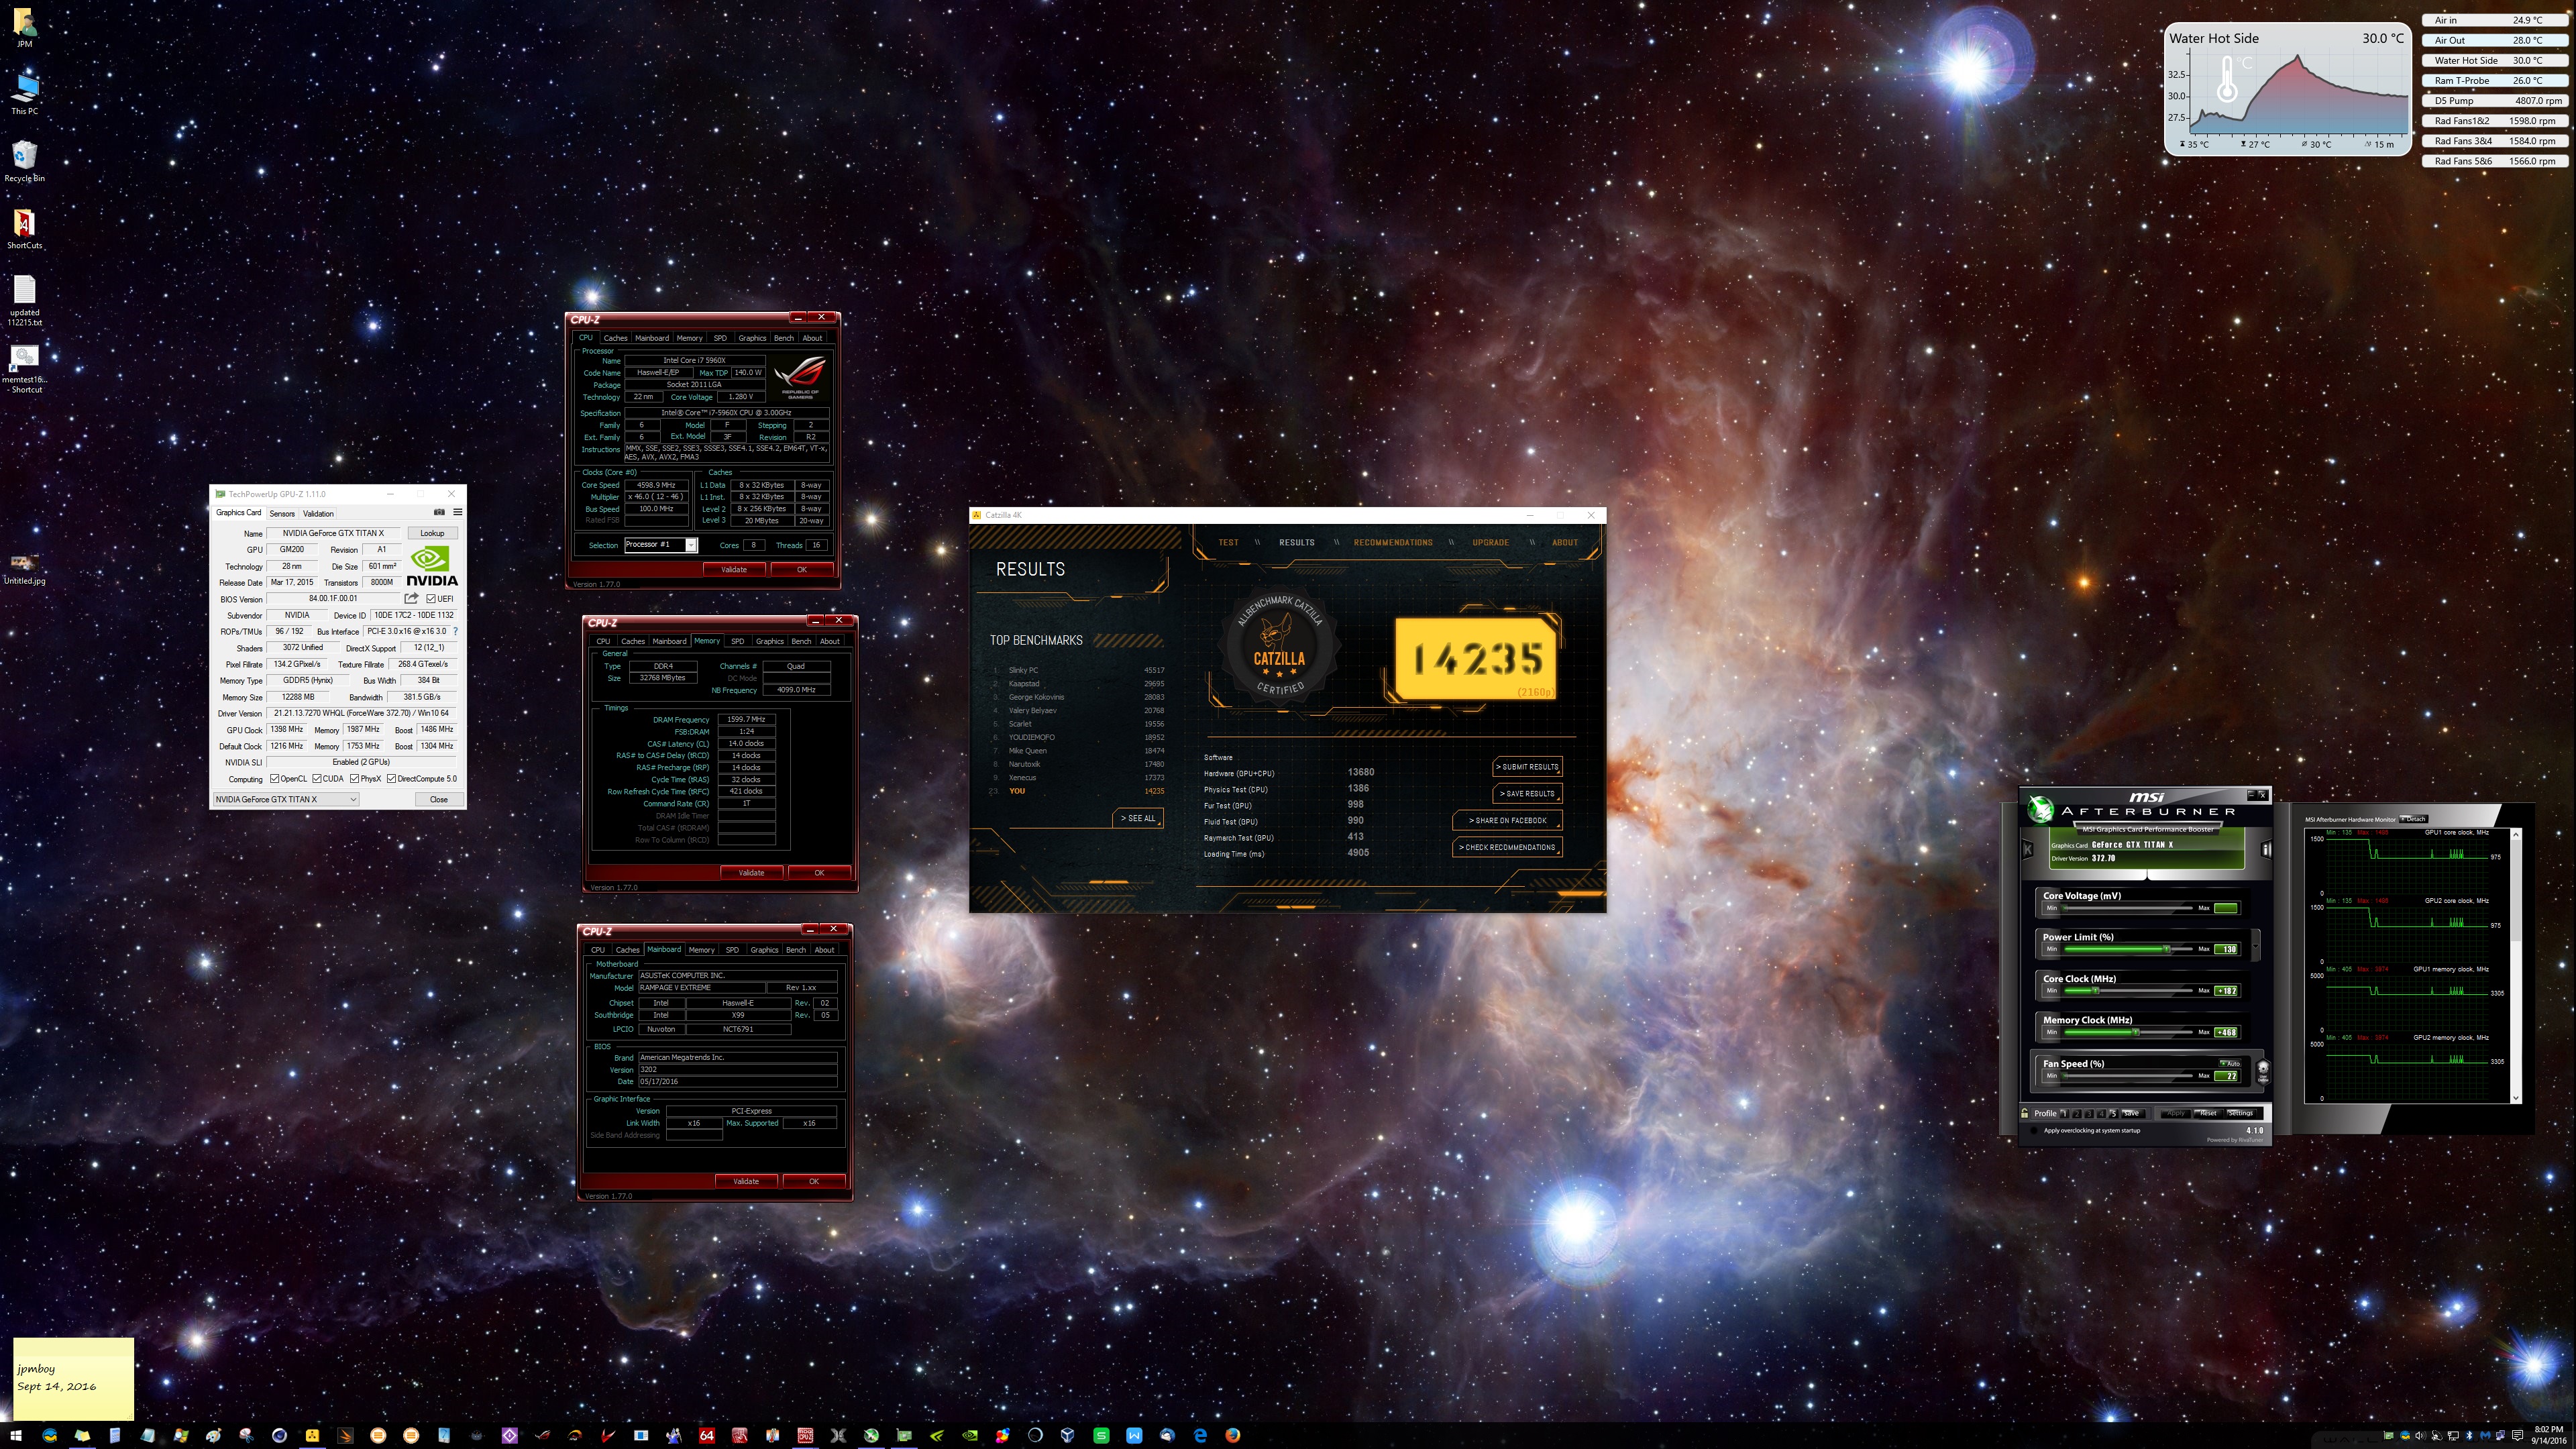The image size is (2576, 1449).
Task: Open Afterburner Settings button
Action: (x=2241, y=1113)
